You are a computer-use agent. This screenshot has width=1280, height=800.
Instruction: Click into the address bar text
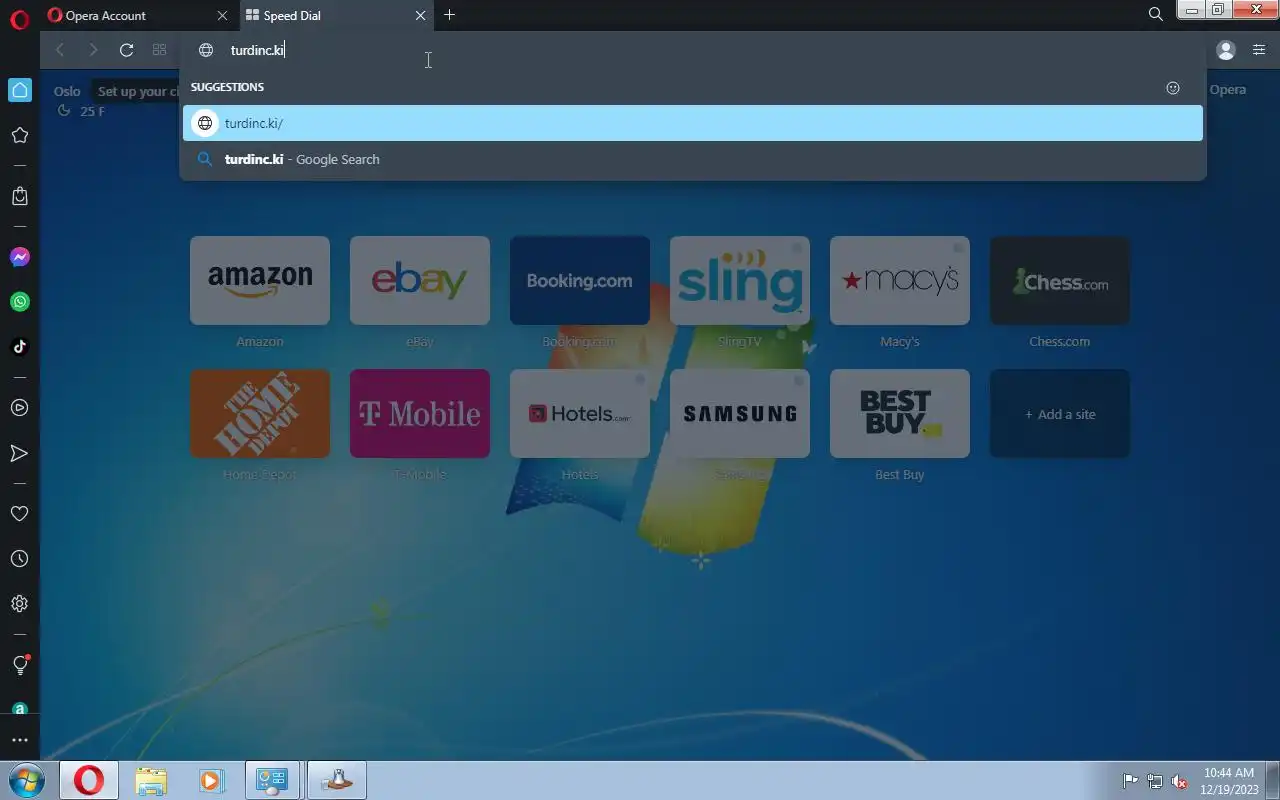[x=258, y=50]
